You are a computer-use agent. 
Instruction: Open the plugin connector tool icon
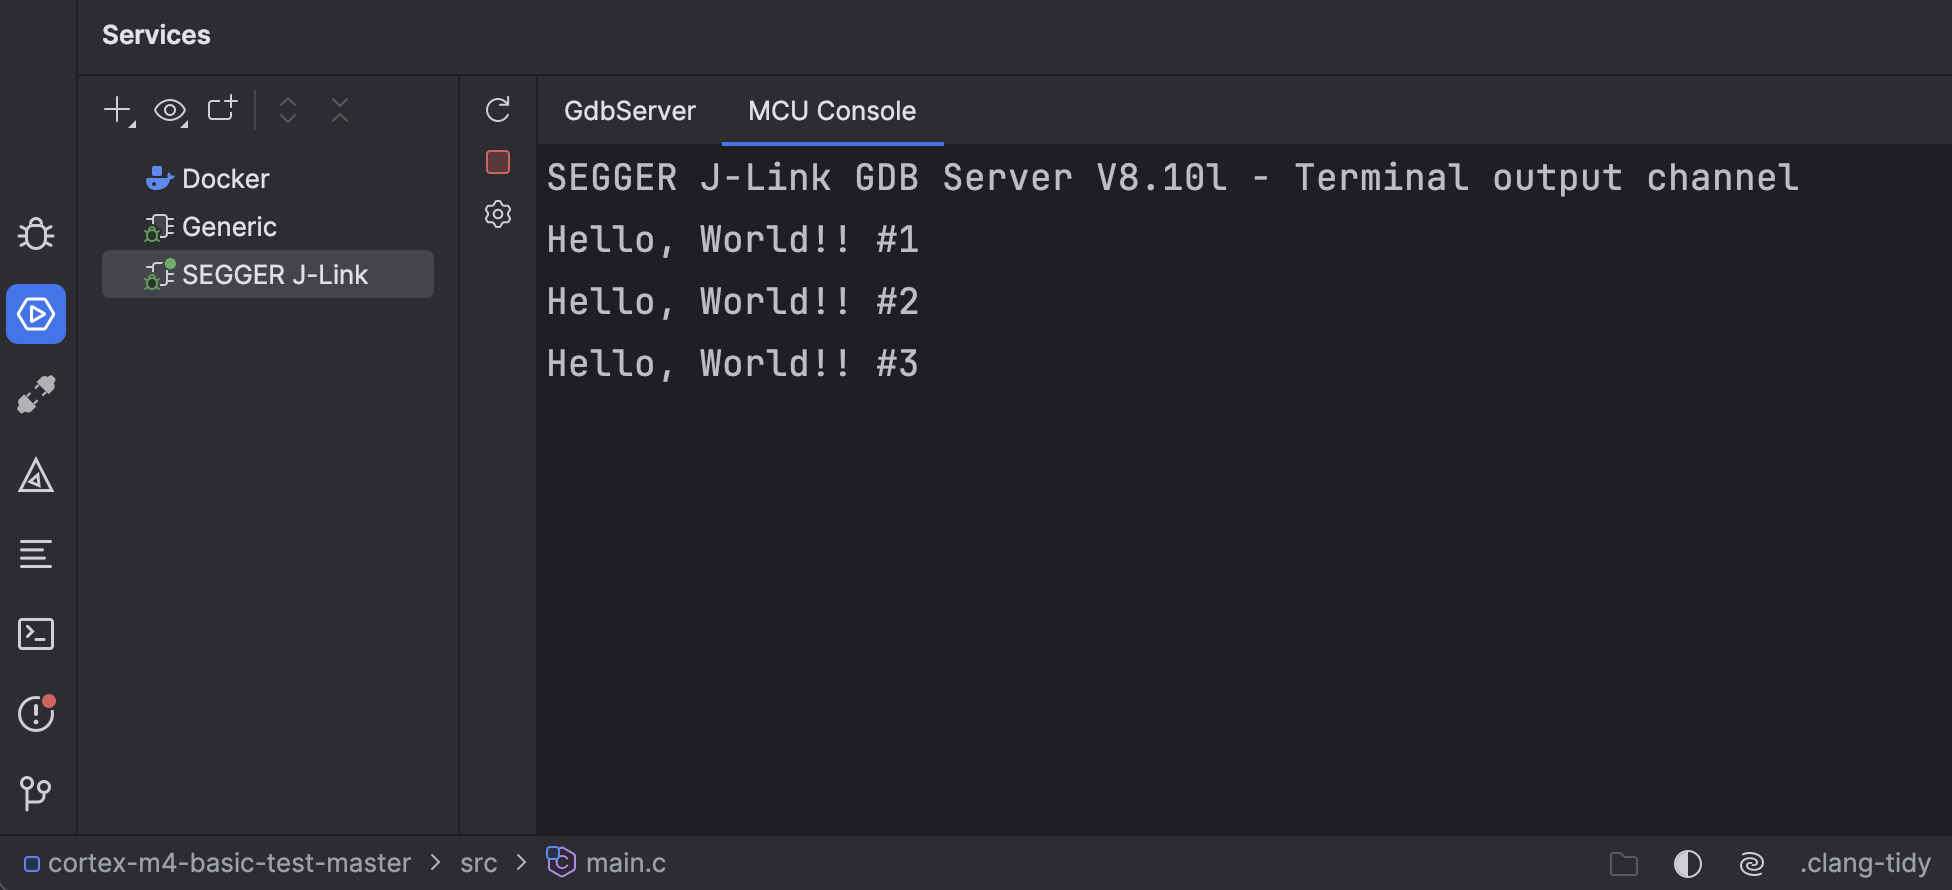[x=36, y=394]
